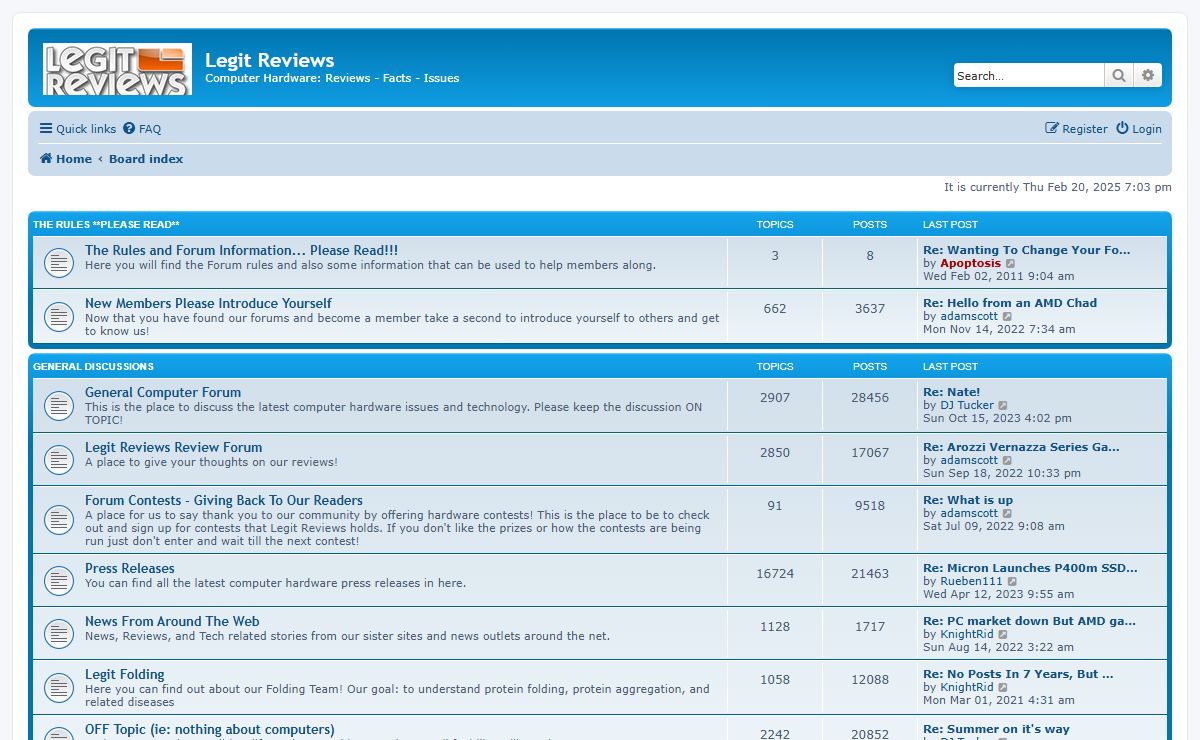This screenshot has width=1200, height=740.
Task: Open the Press Releases forum
Action: coord(130,568)
